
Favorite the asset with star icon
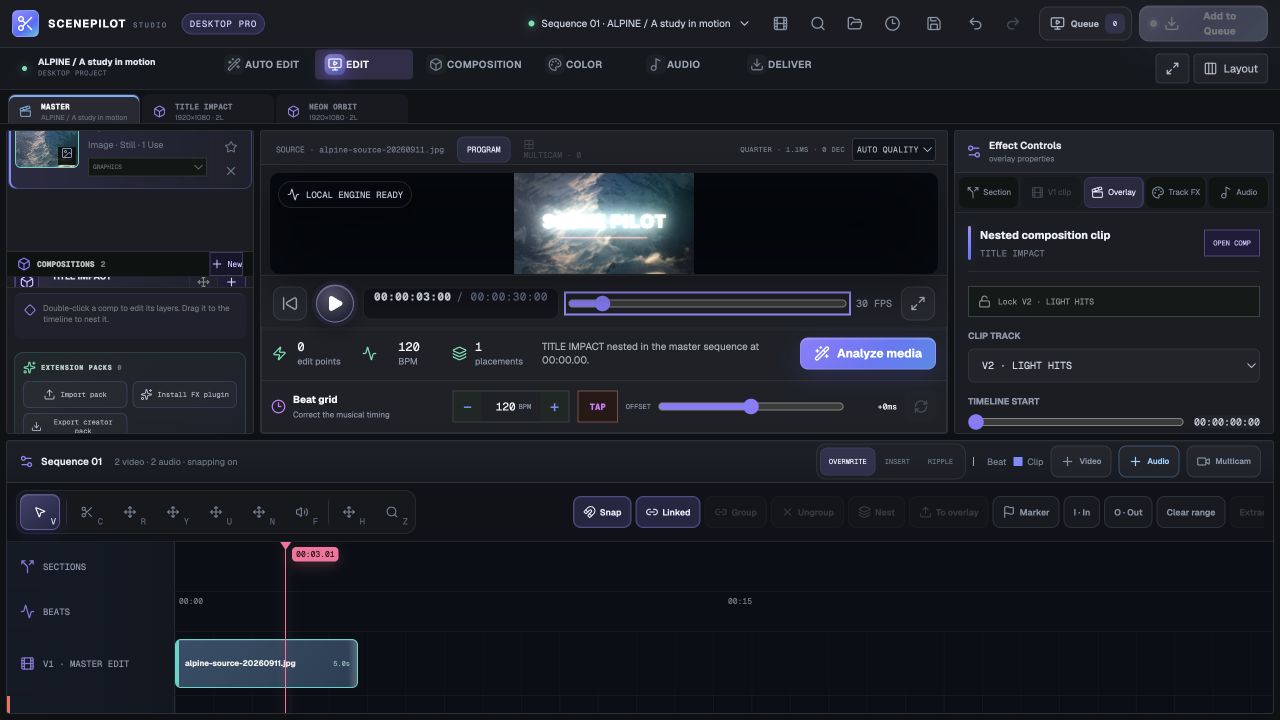(231, 147)
